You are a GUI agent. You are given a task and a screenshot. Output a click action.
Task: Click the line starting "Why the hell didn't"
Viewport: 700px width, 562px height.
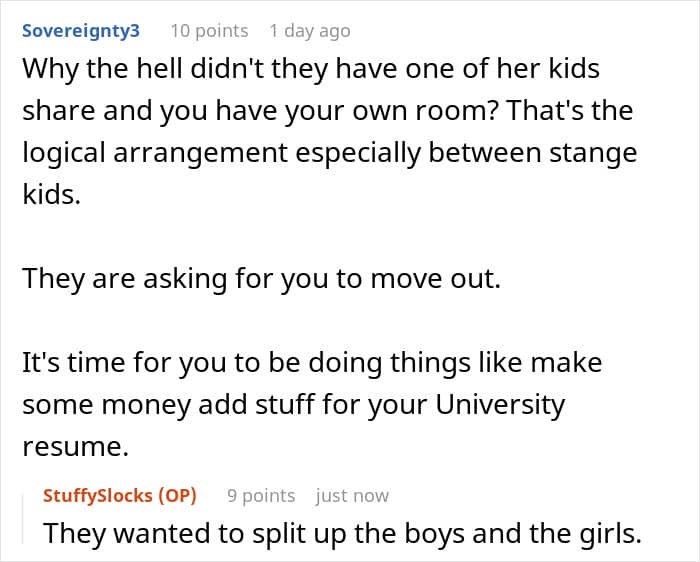pyautogui.click(x=311, y=69)
